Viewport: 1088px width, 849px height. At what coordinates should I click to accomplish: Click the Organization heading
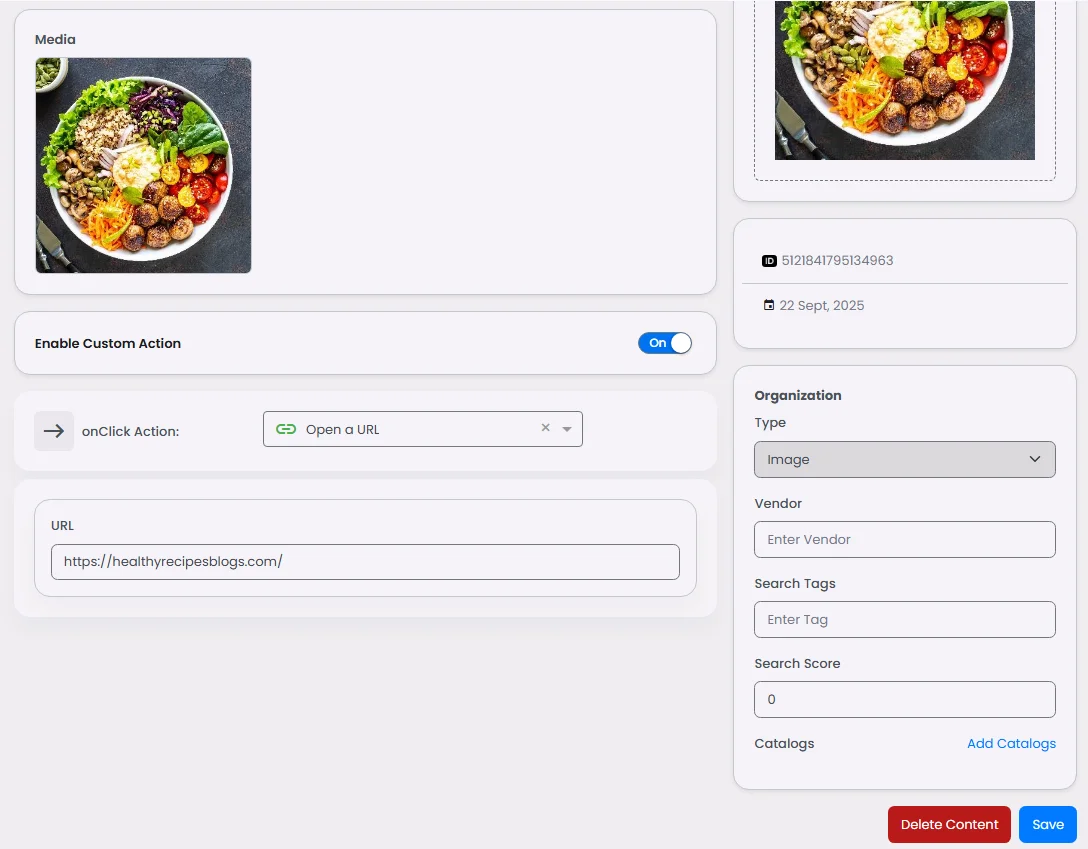tap(798, 395)
